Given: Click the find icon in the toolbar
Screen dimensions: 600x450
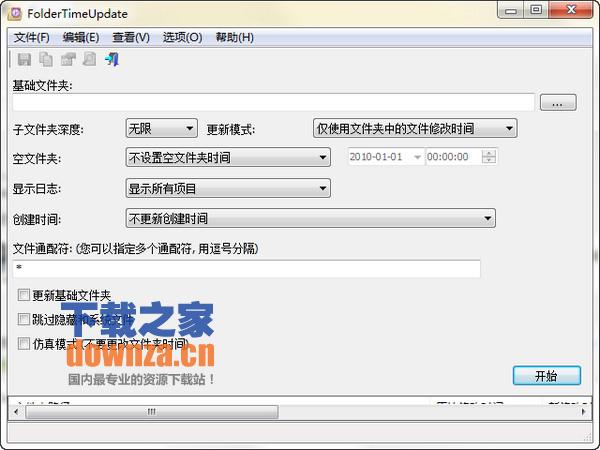Looking at the screenshot, I should 90,59.
